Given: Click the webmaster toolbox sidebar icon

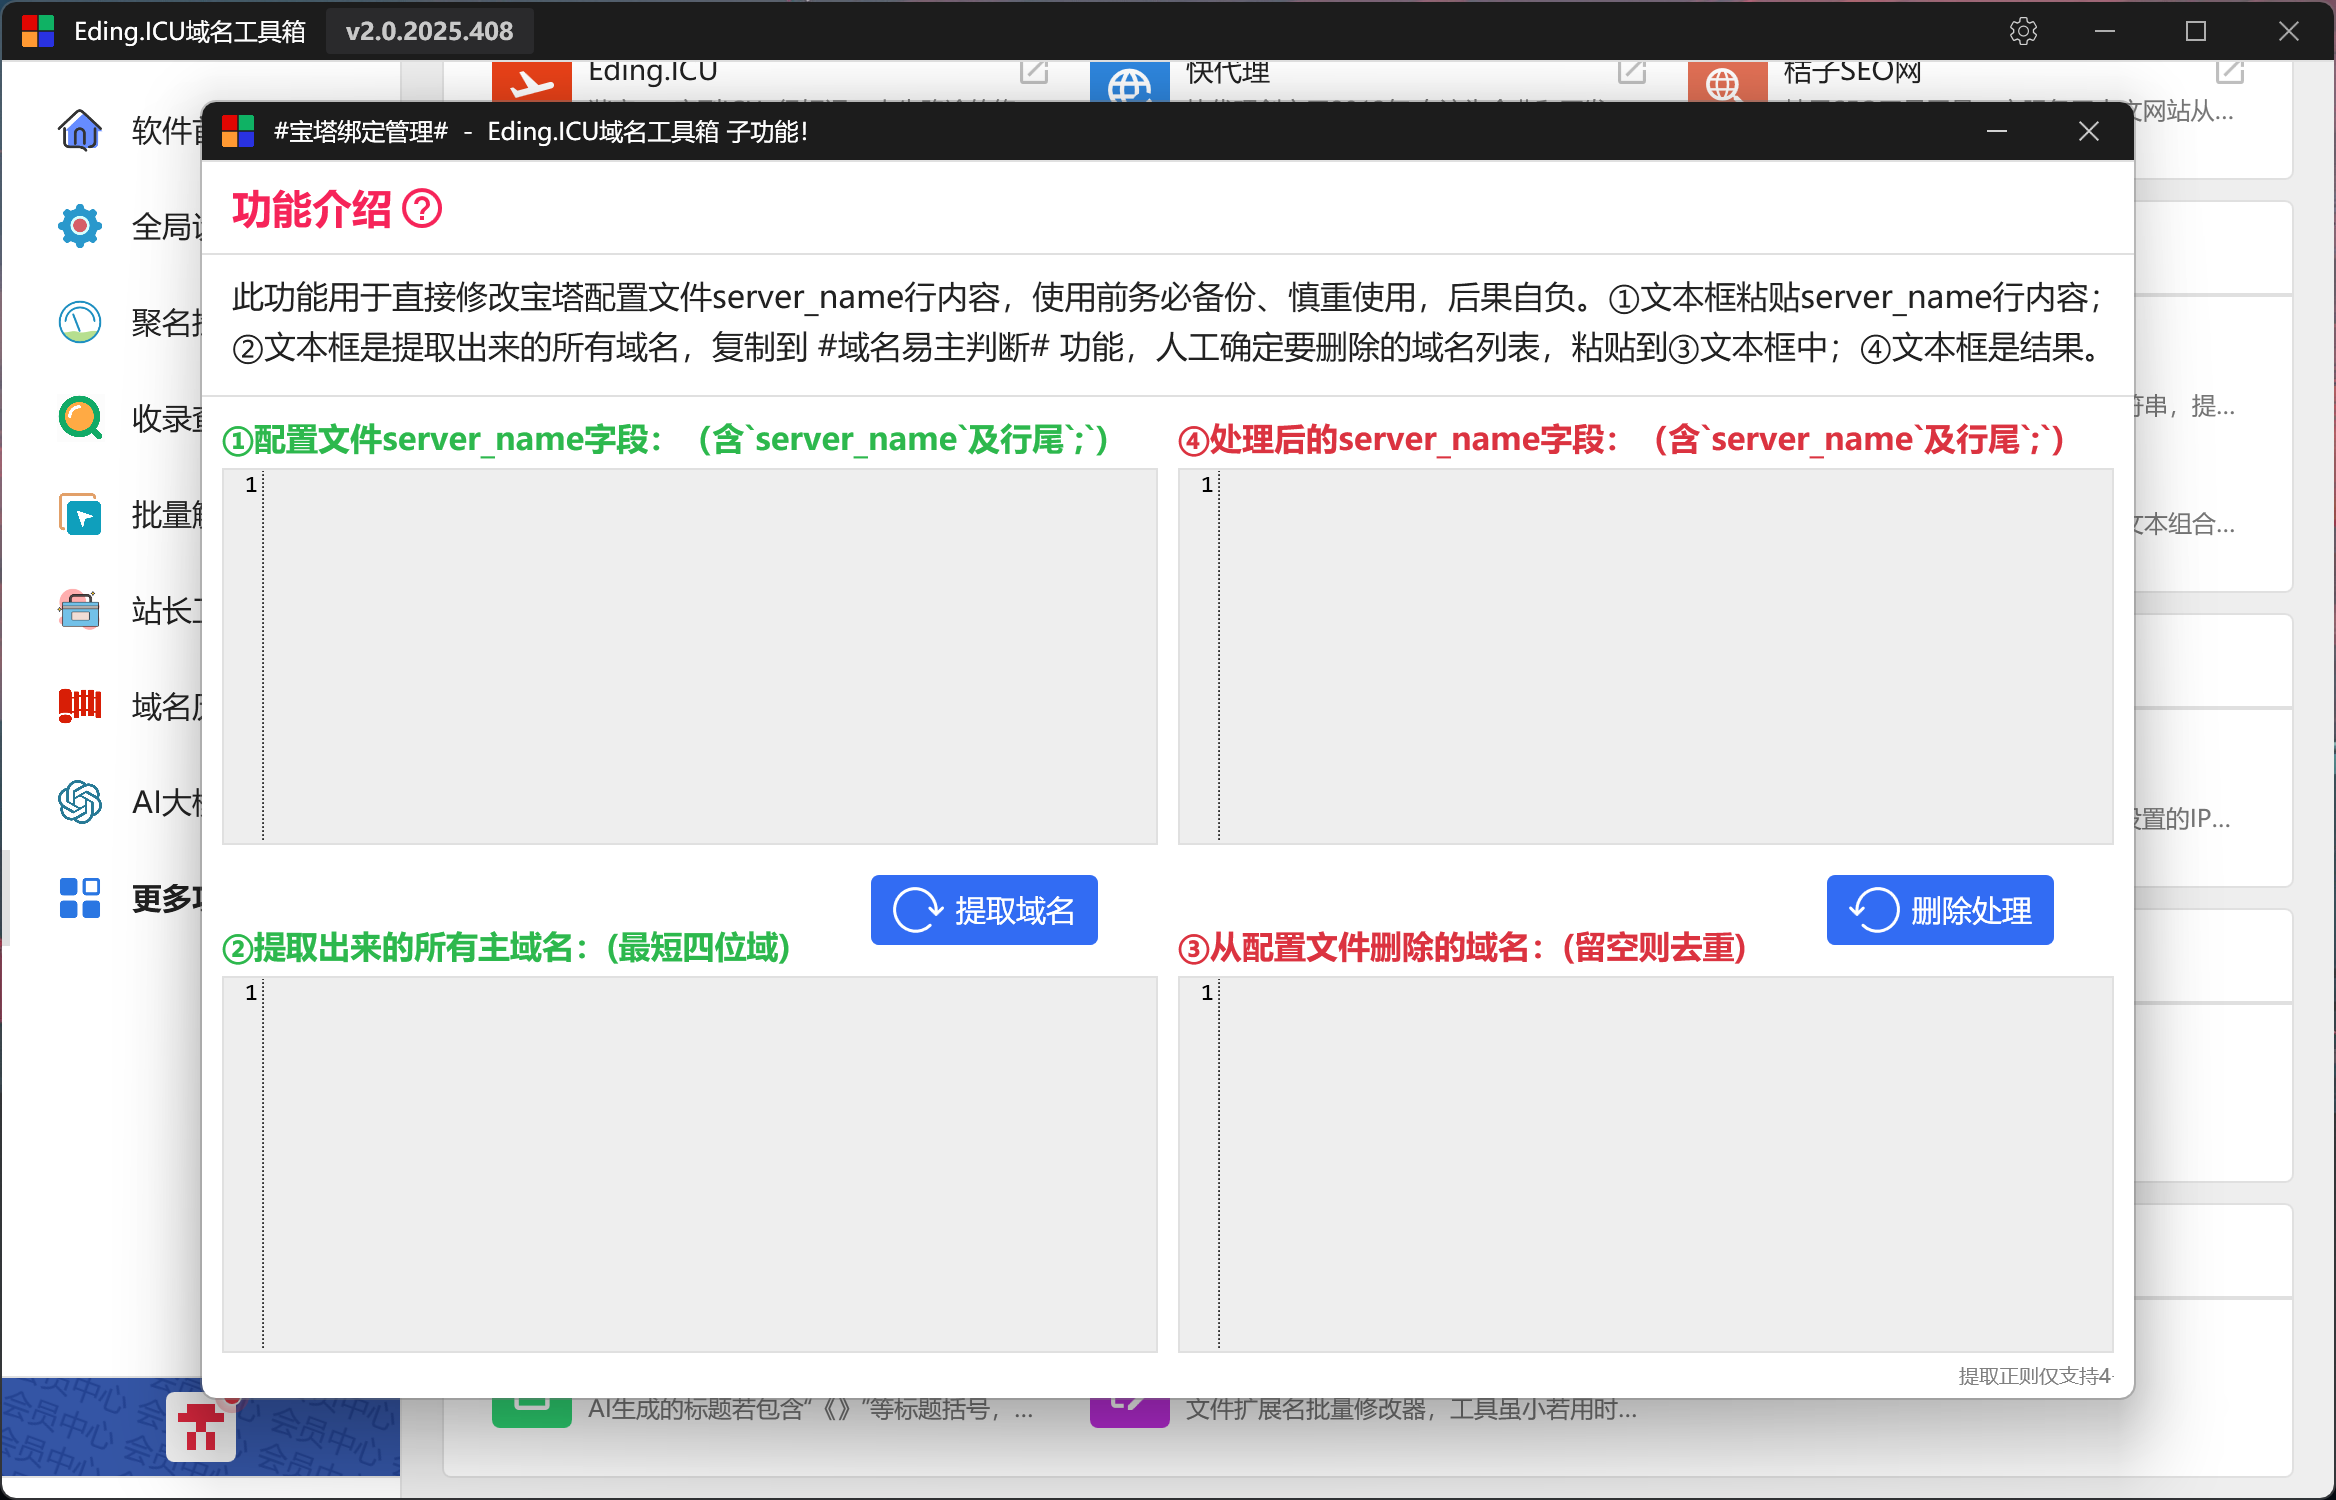Looking at the screenshot, I should [x=80, y=610].
